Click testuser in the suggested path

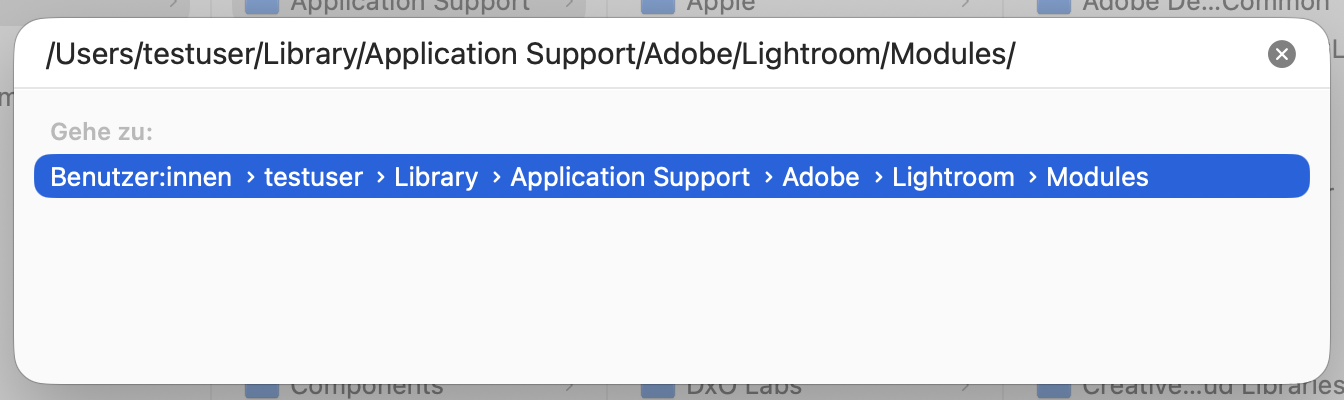313,177
